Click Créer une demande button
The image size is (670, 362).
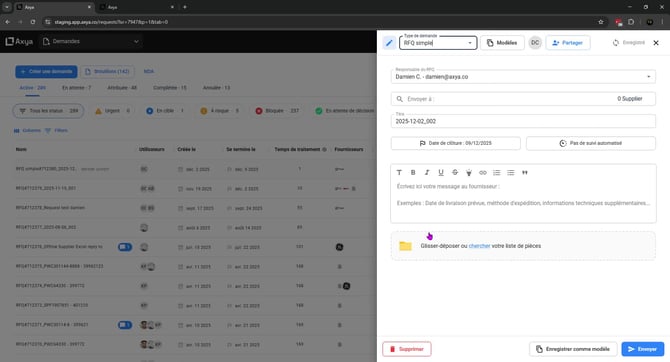[46, 71]
